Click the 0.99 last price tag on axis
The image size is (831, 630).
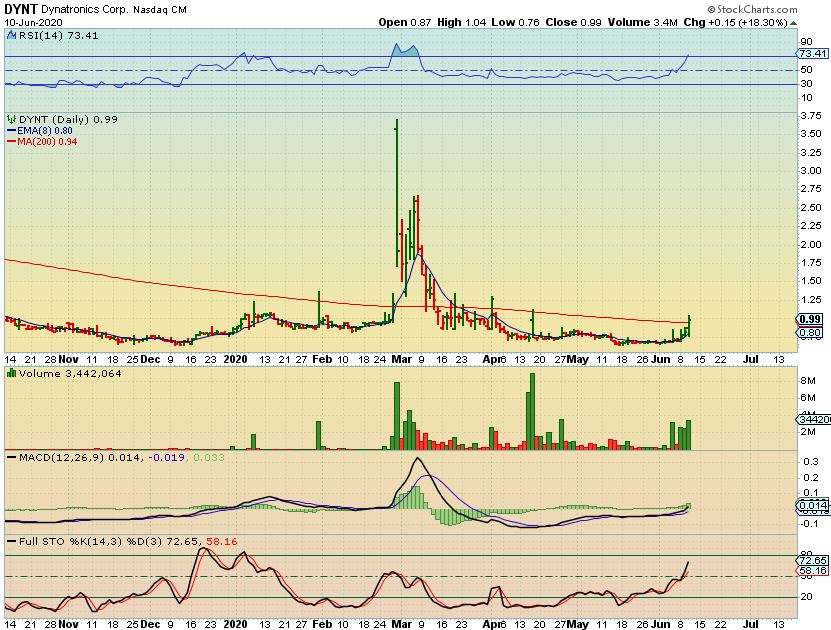pos(810,319)
